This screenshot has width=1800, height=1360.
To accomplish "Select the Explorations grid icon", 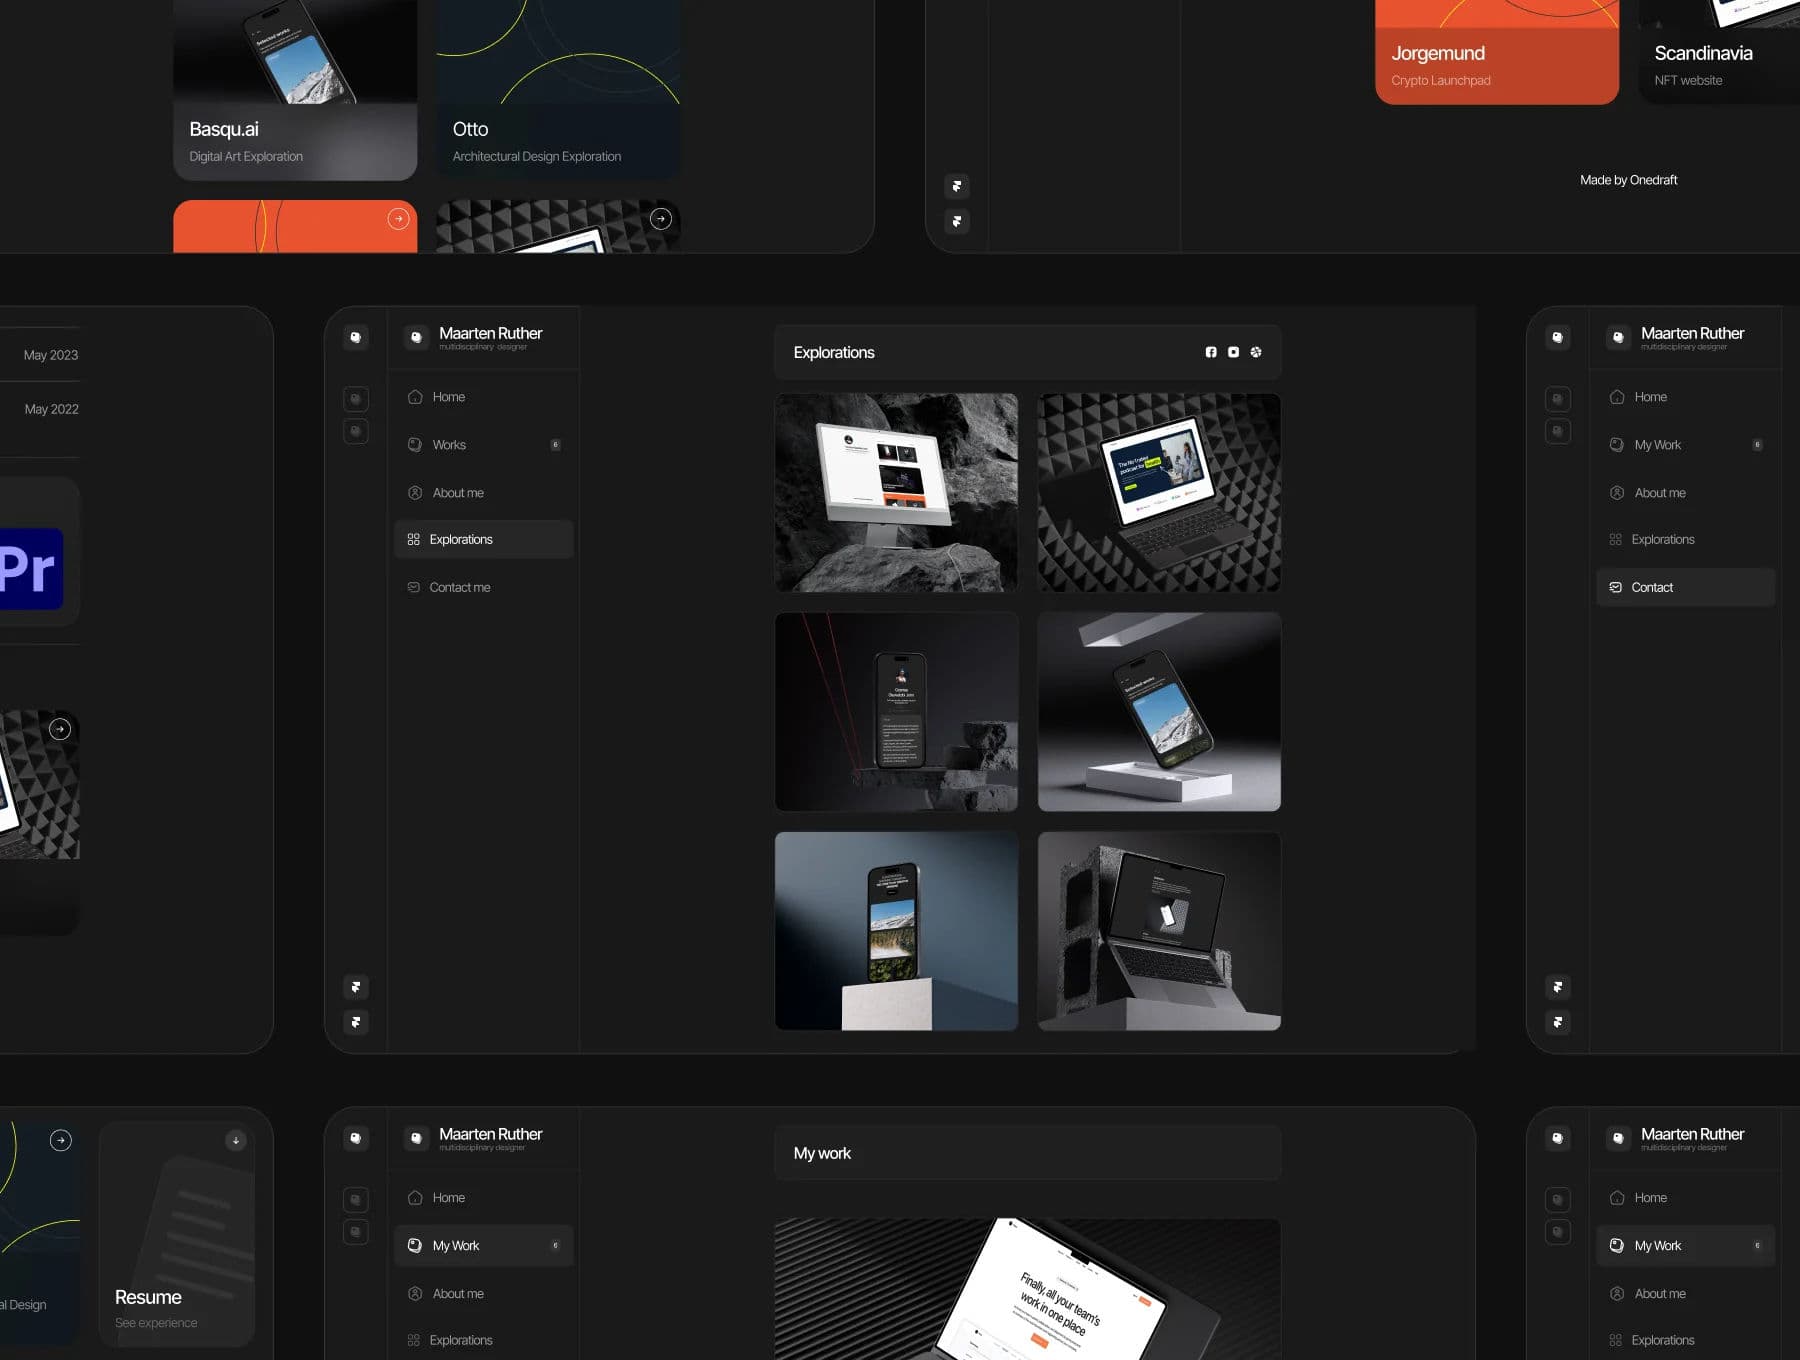I will click(x=413, y=539).
